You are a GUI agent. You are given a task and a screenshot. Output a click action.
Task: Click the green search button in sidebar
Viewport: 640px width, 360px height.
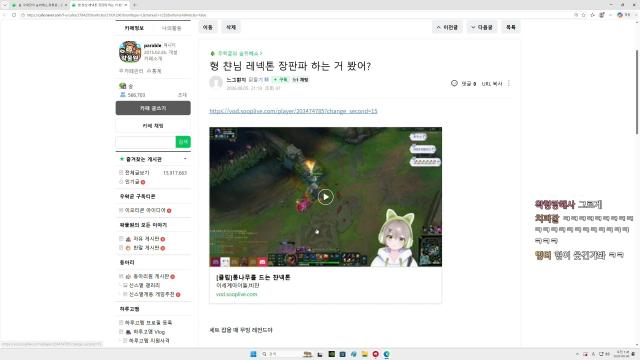[x=183, y=142]
